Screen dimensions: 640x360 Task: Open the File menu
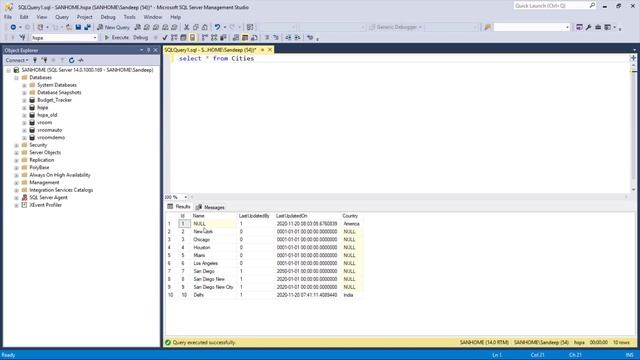[8, 17]
